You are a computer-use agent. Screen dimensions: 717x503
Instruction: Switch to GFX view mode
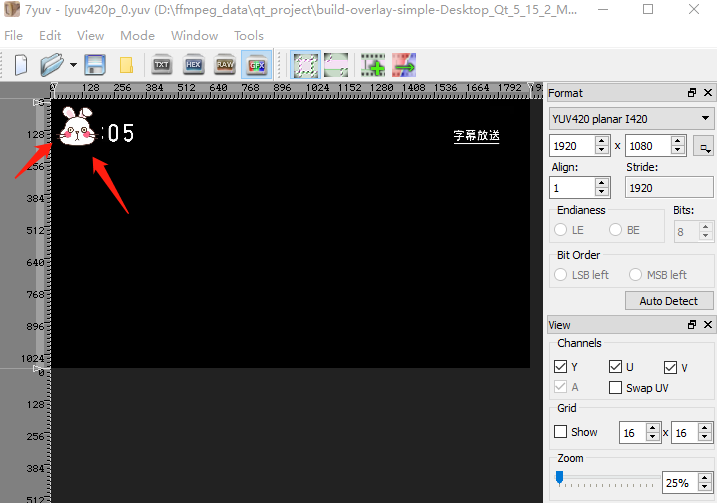(x=257, y=65)
